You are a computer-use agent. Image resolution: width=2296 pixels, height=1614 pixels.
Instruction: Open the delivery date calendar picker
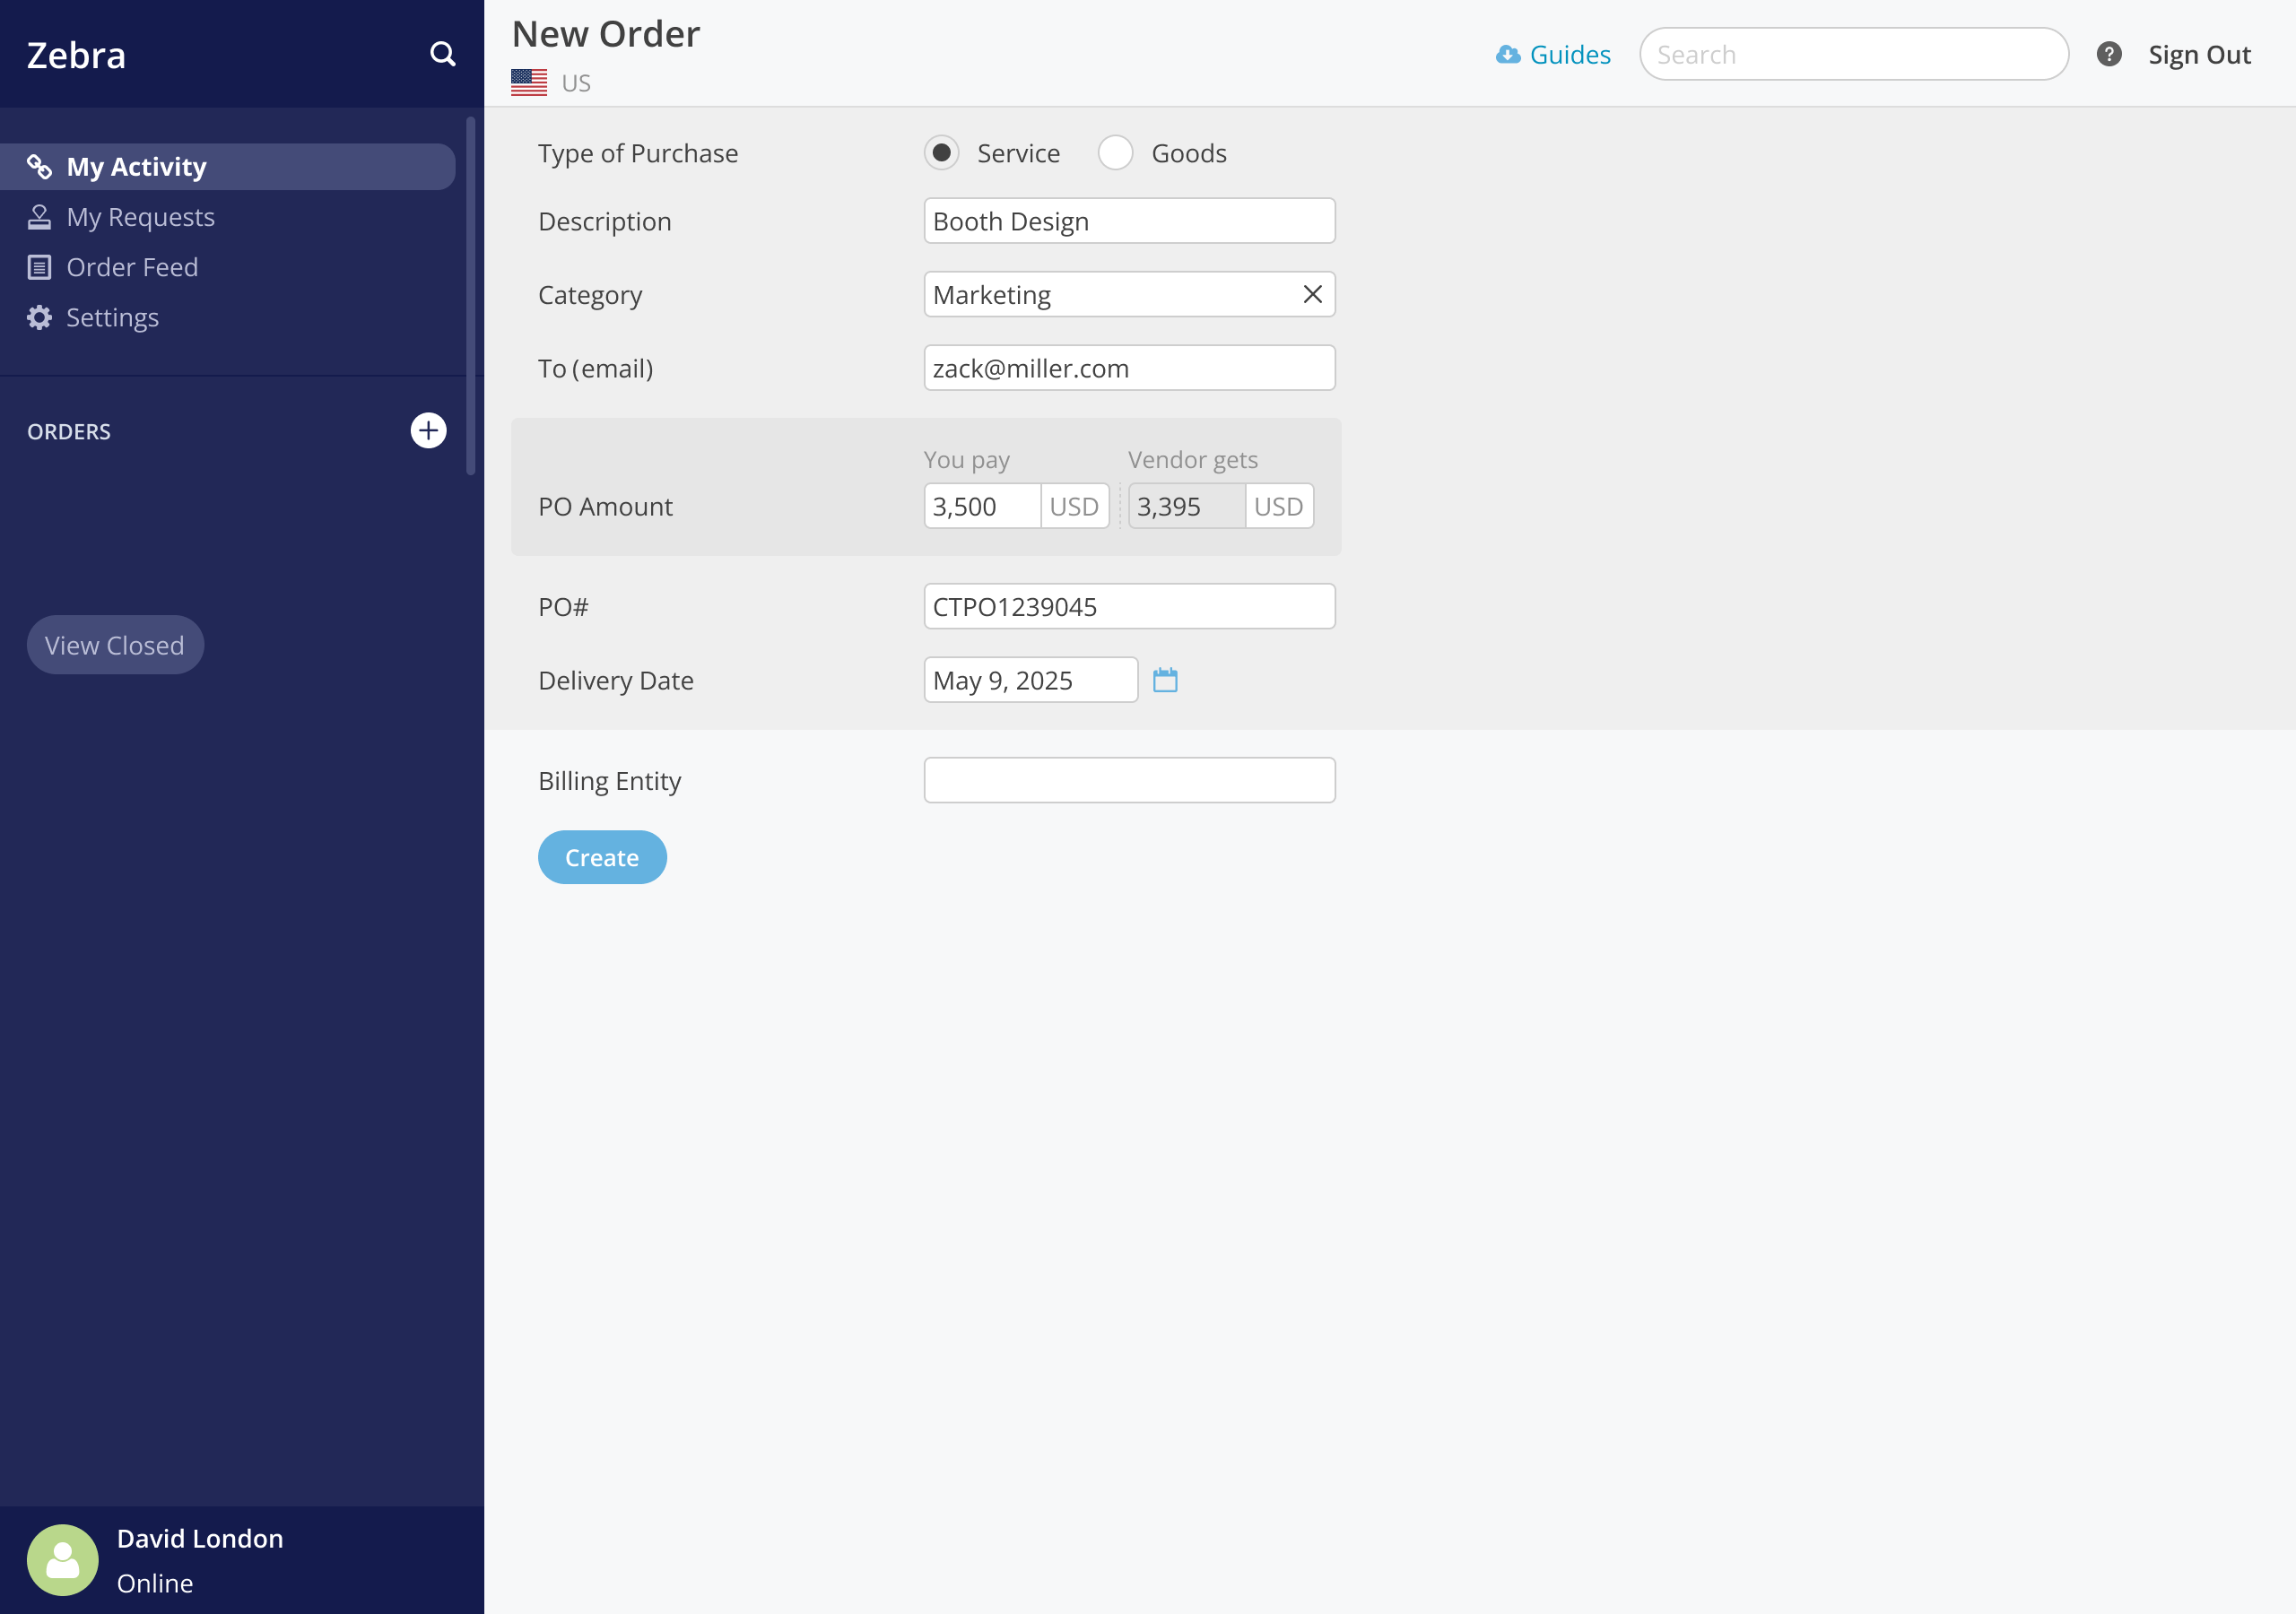[1165, 681]
